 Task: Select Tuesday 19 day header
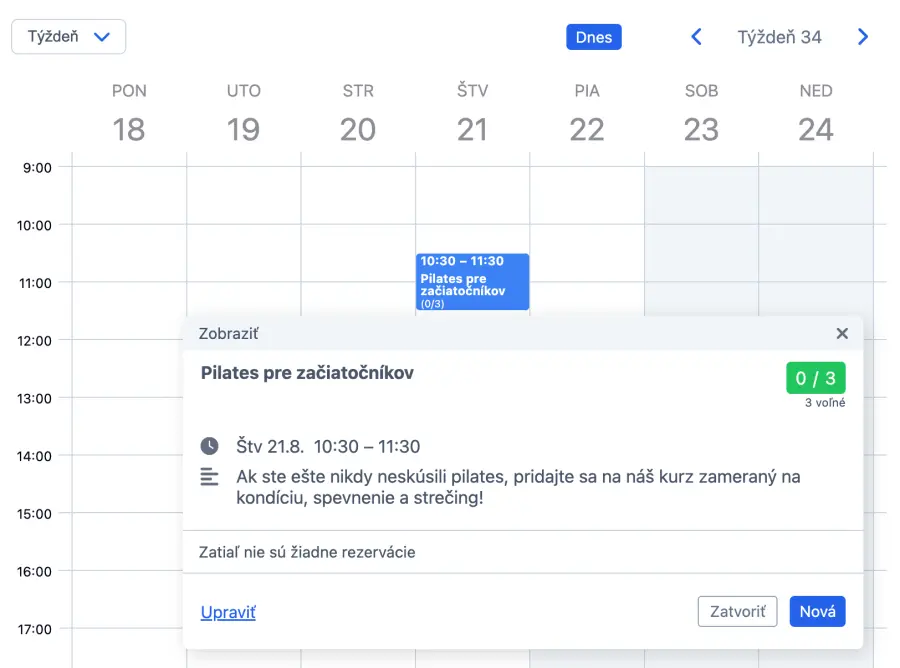243,113
